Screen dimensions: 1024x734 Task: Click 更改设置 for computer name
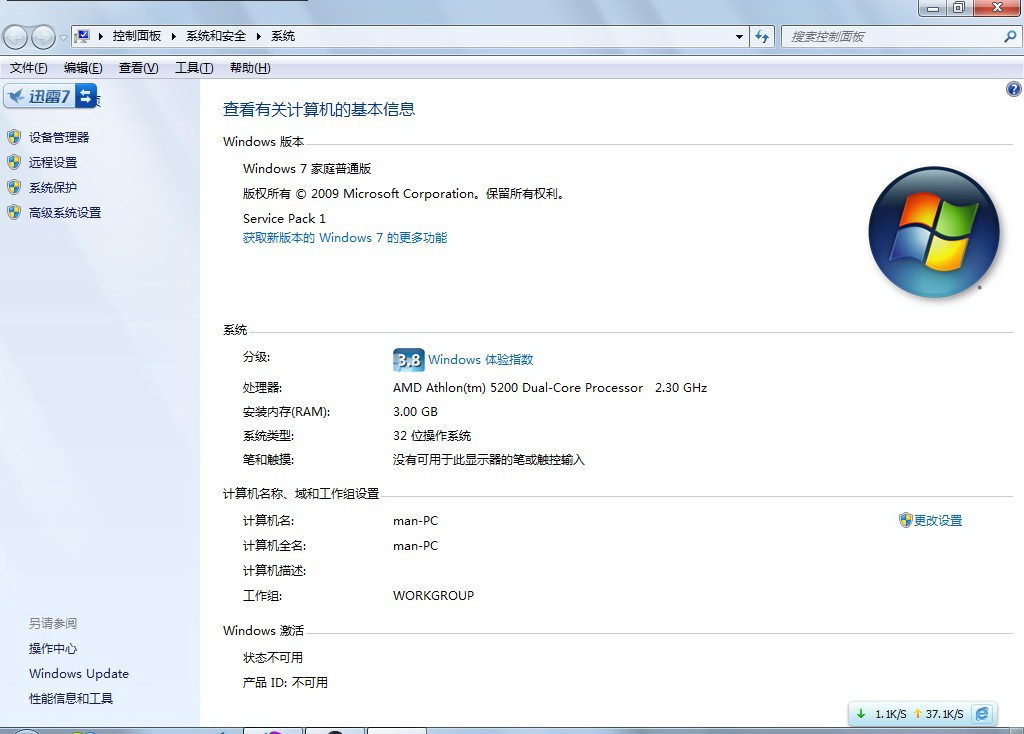coord(938,520)
